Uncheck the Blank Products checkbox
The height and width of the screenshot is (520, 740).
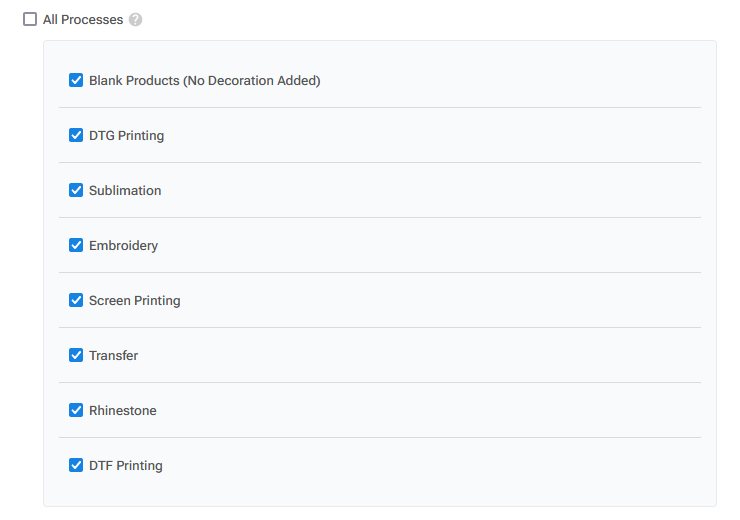click(76, 80)
